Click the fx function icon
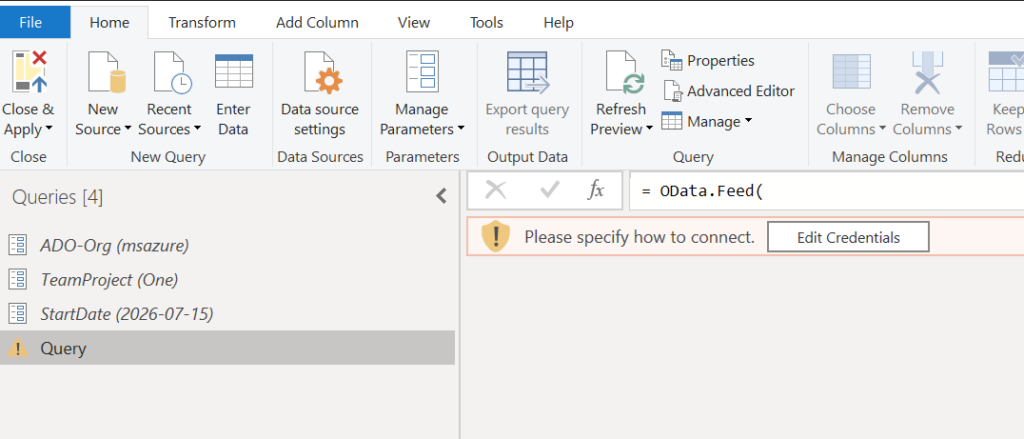 coord(596,190)
